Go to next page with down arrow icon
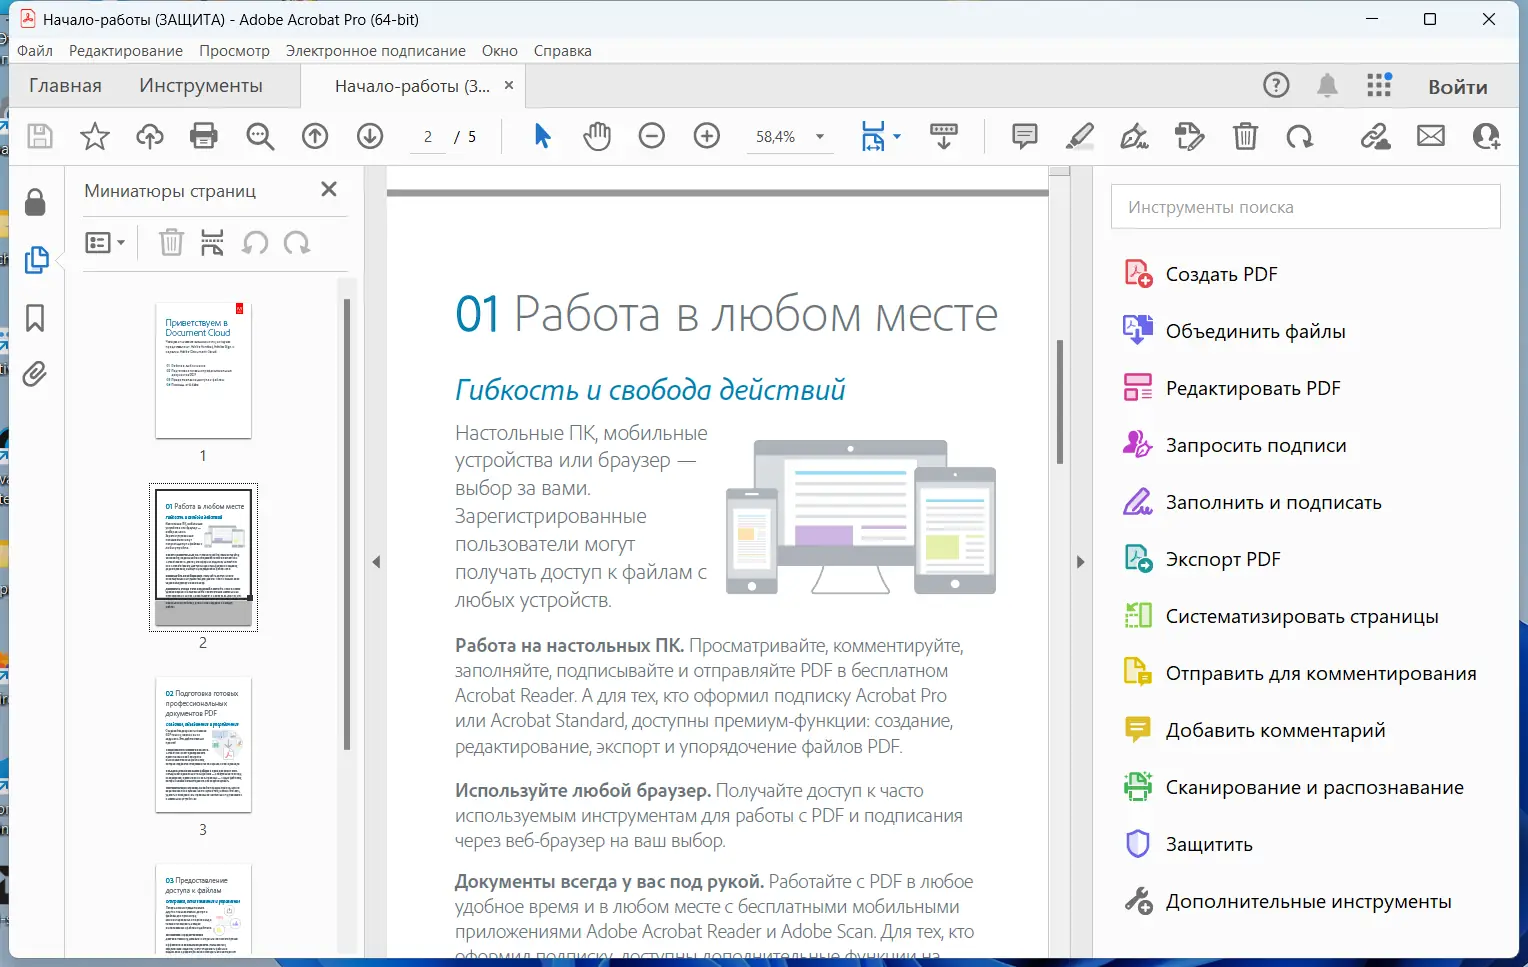The height and width of the screenshot is (967, 1528). point(370,136)
